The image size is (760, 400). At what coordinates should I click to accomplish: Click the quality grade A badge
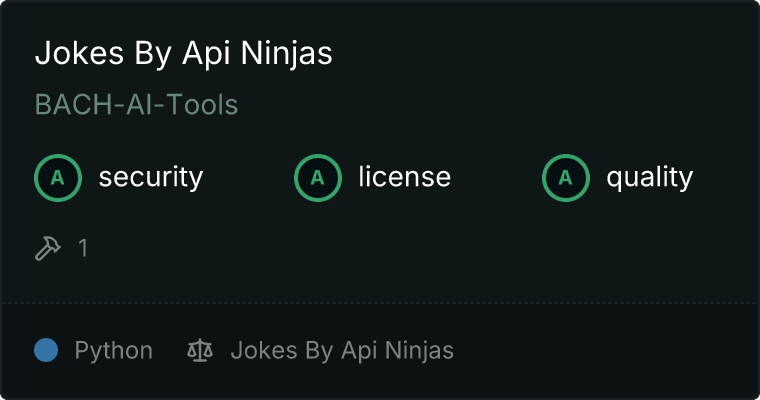(566, 178)
